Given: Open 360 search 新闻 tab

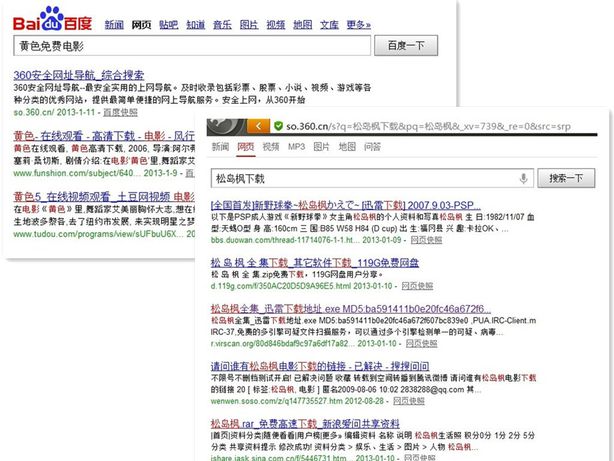Looking at the screenshot, I should (220, 147).
